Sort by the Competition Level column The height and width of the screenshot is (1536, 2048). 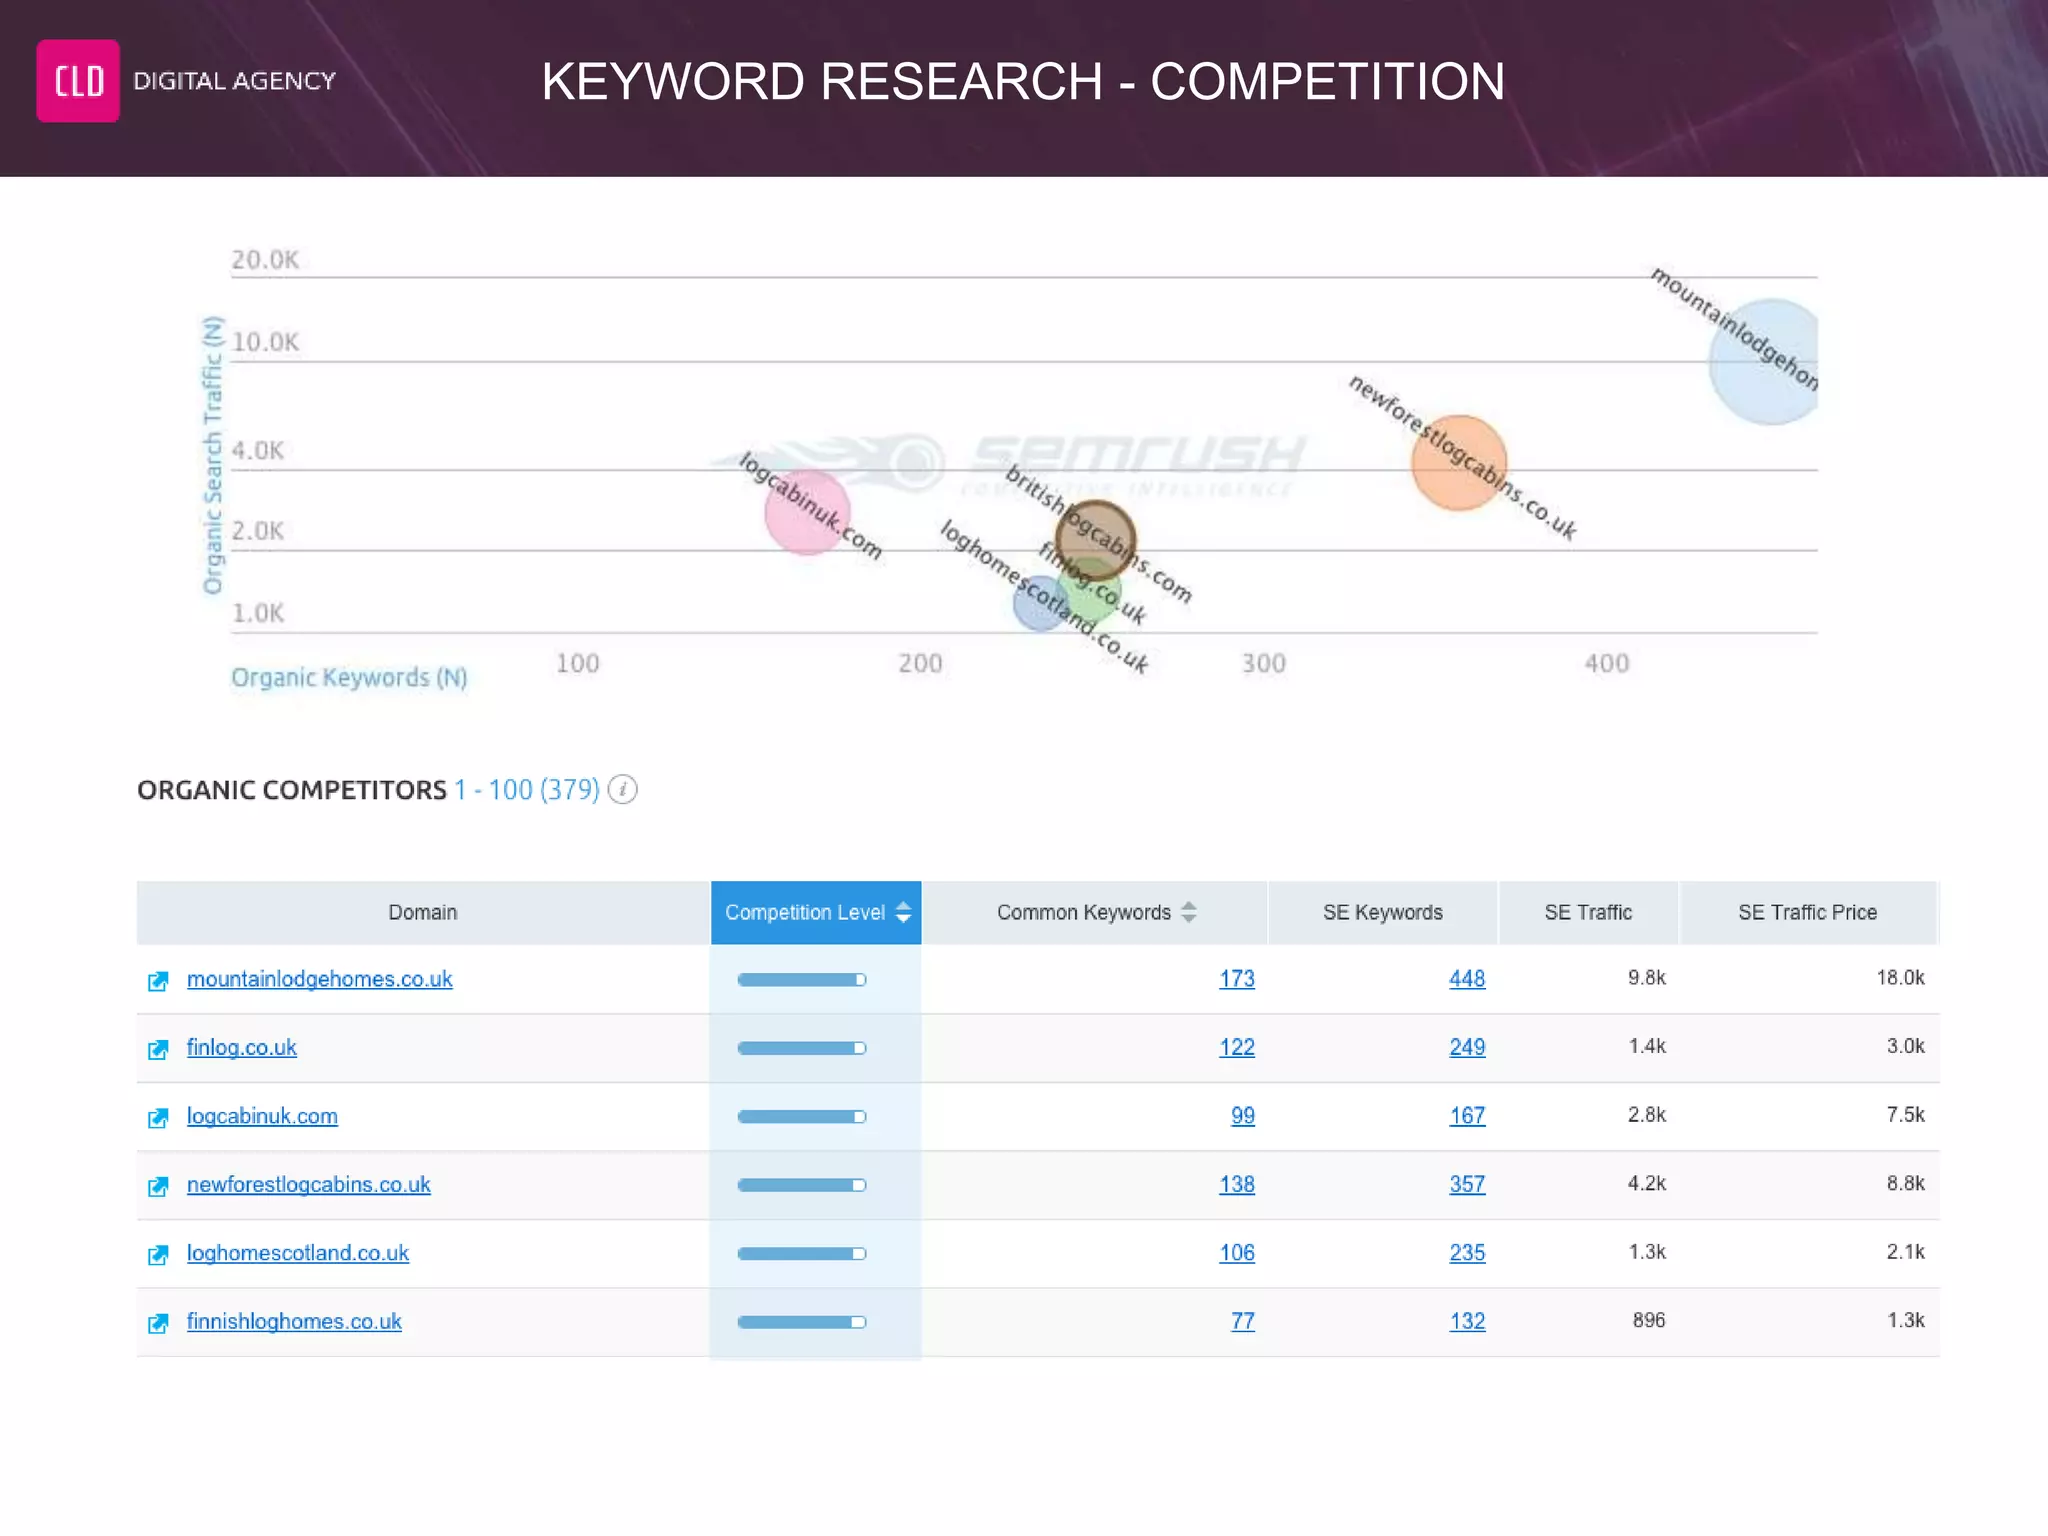816,912
